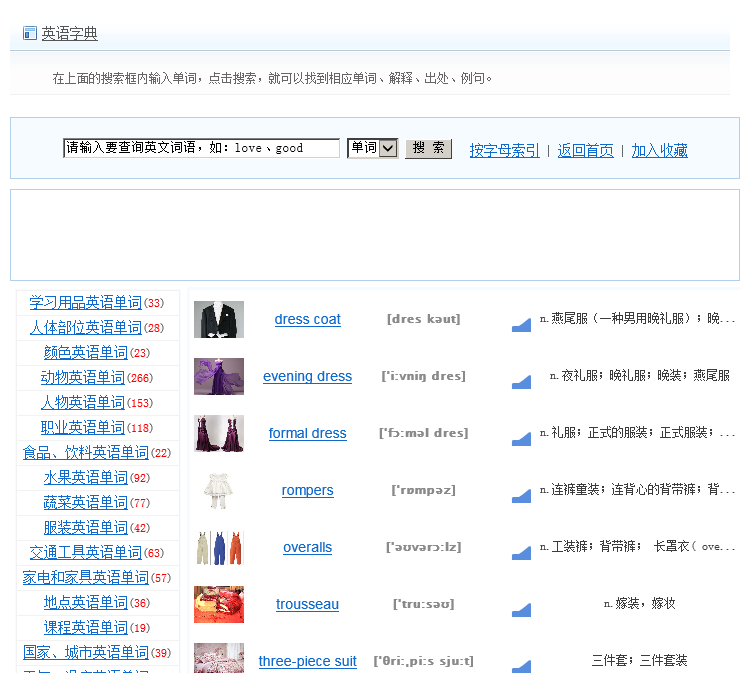Image resolution: width=740 pixels, height=673 pixels.
Task: Go to 返回首页 home link
Action: [586, 151]
